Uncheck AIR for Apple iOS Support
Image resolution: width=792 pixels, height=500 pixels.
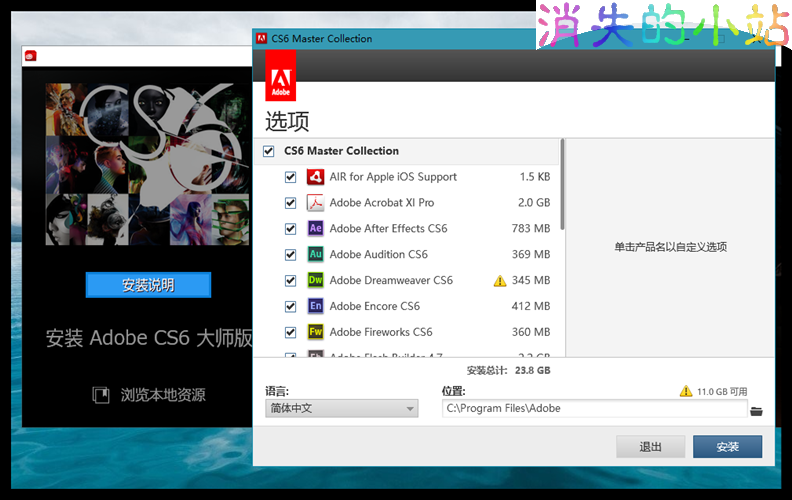pyautogui.click(x=290, y=177)
